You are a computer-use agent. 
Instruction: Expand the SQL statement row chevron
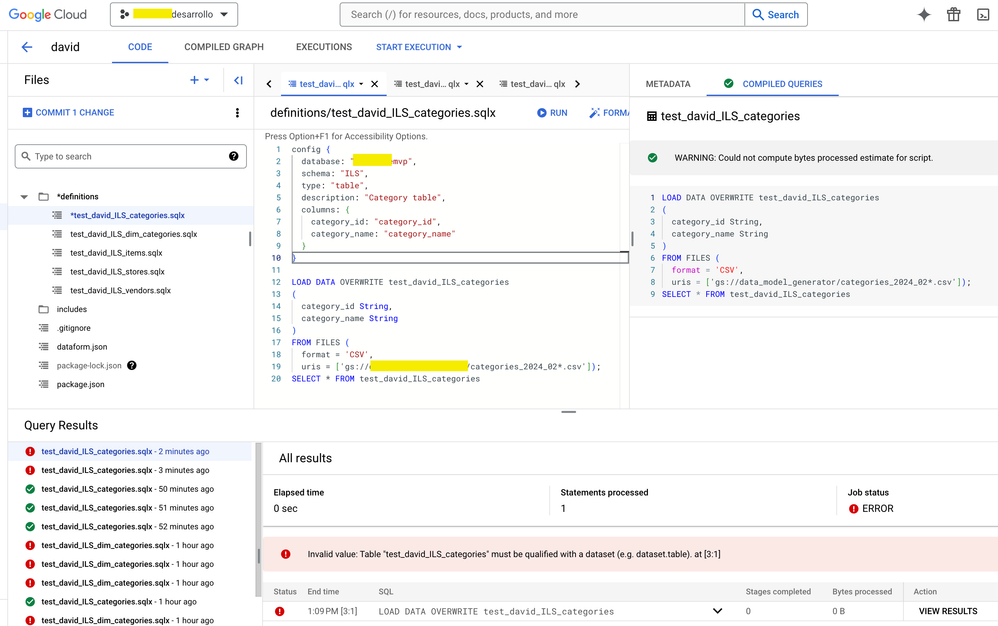tap(717, 611)
